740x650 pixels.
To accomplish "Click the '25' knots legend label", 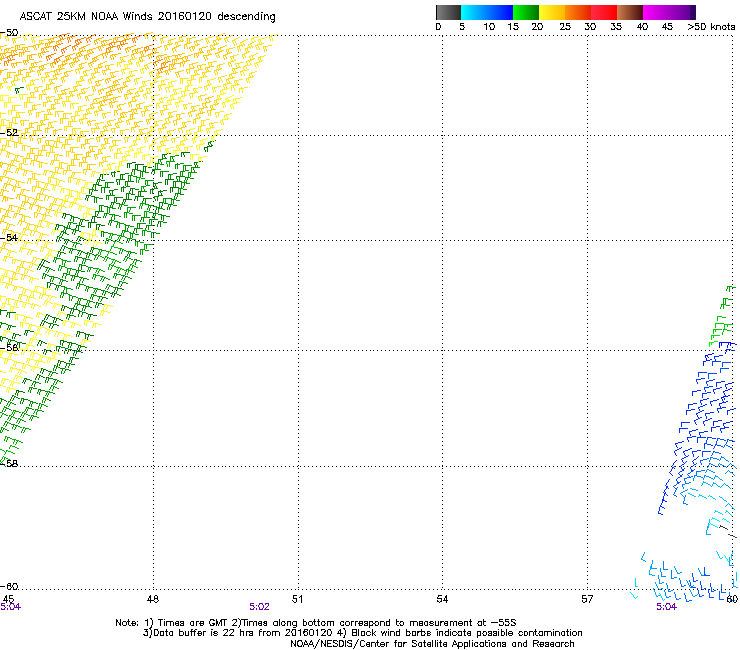I will click(565, 27).
